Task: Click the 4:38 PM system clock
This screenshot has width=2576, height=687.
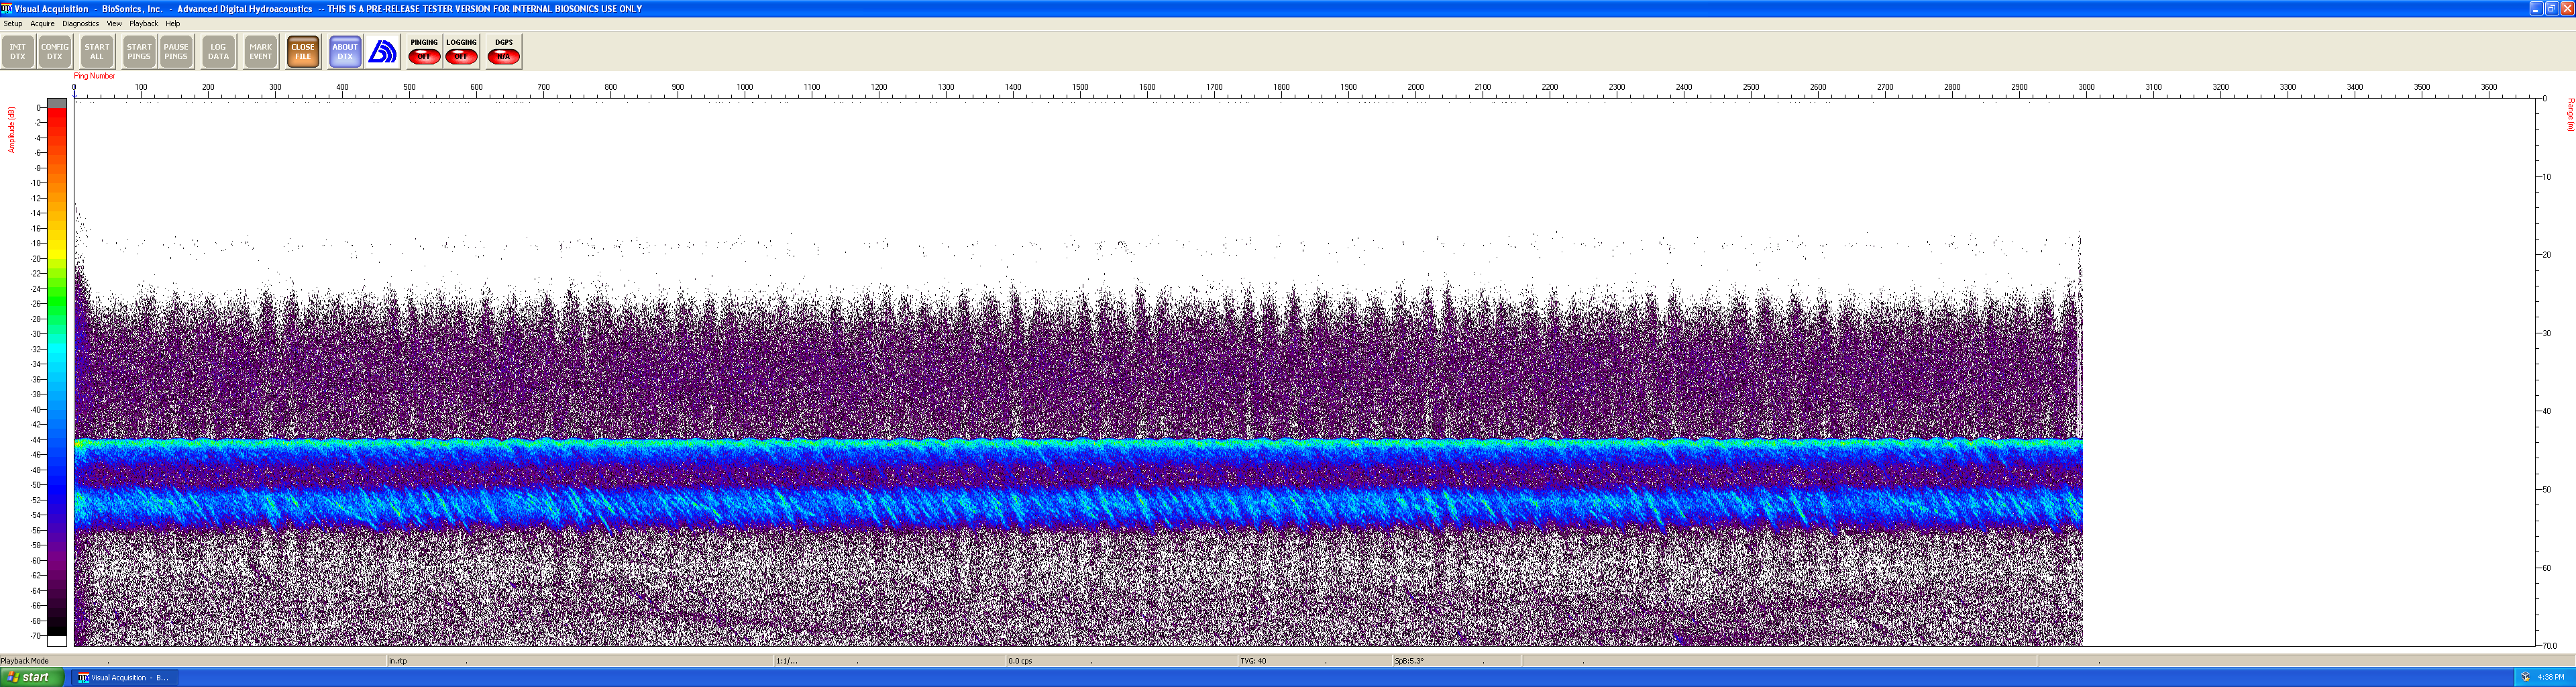Action: coord(2551,677)
